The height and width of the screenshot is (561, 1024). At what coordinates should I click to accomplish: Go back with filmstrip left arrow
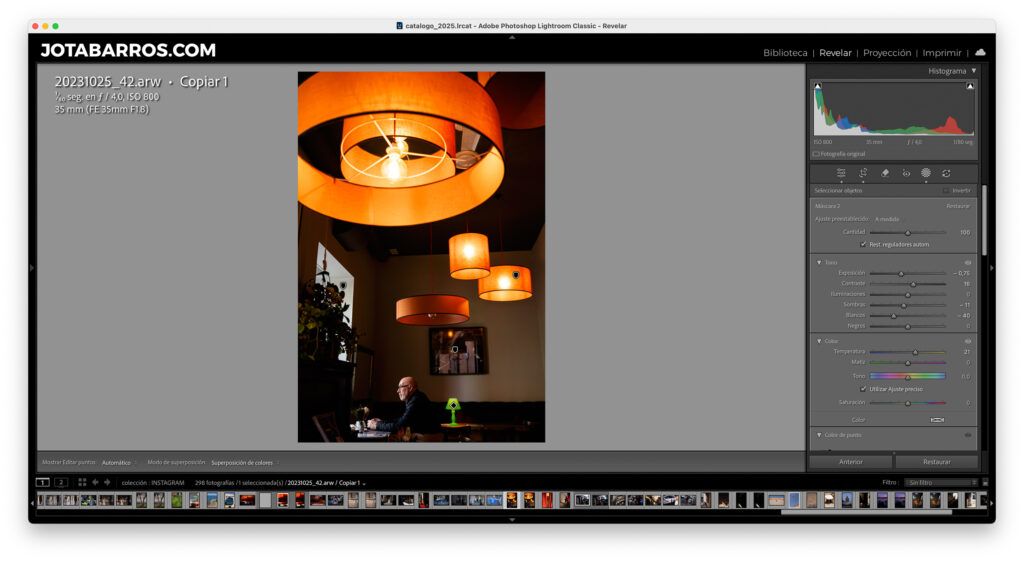[x=95, y=483]
